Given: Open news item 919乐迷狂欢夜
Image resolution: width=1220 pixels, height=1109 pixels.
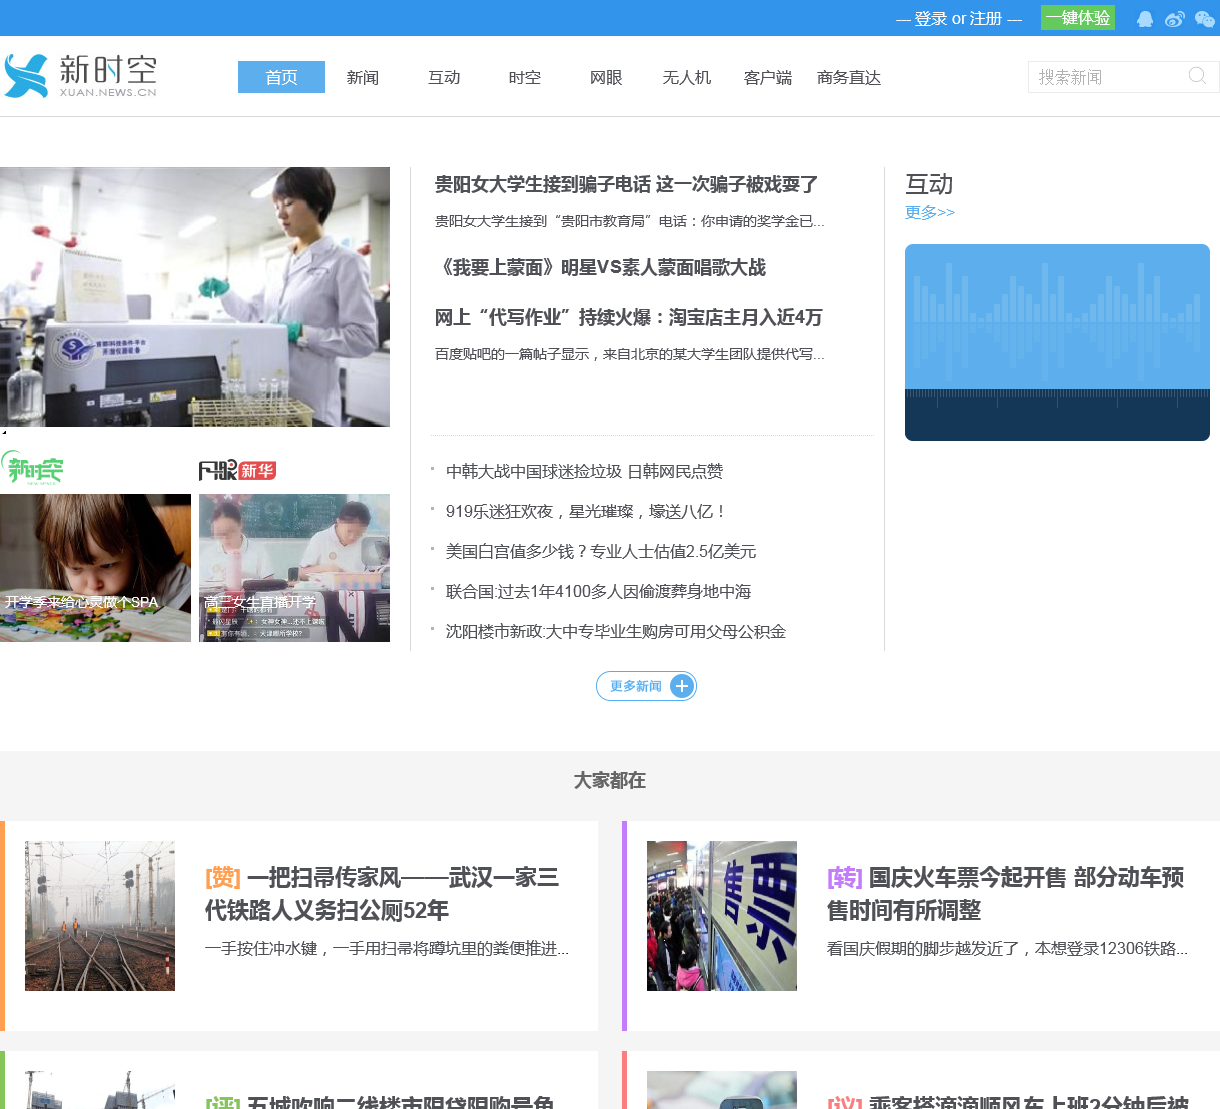Looking at the screenshot, I should 586,511.
